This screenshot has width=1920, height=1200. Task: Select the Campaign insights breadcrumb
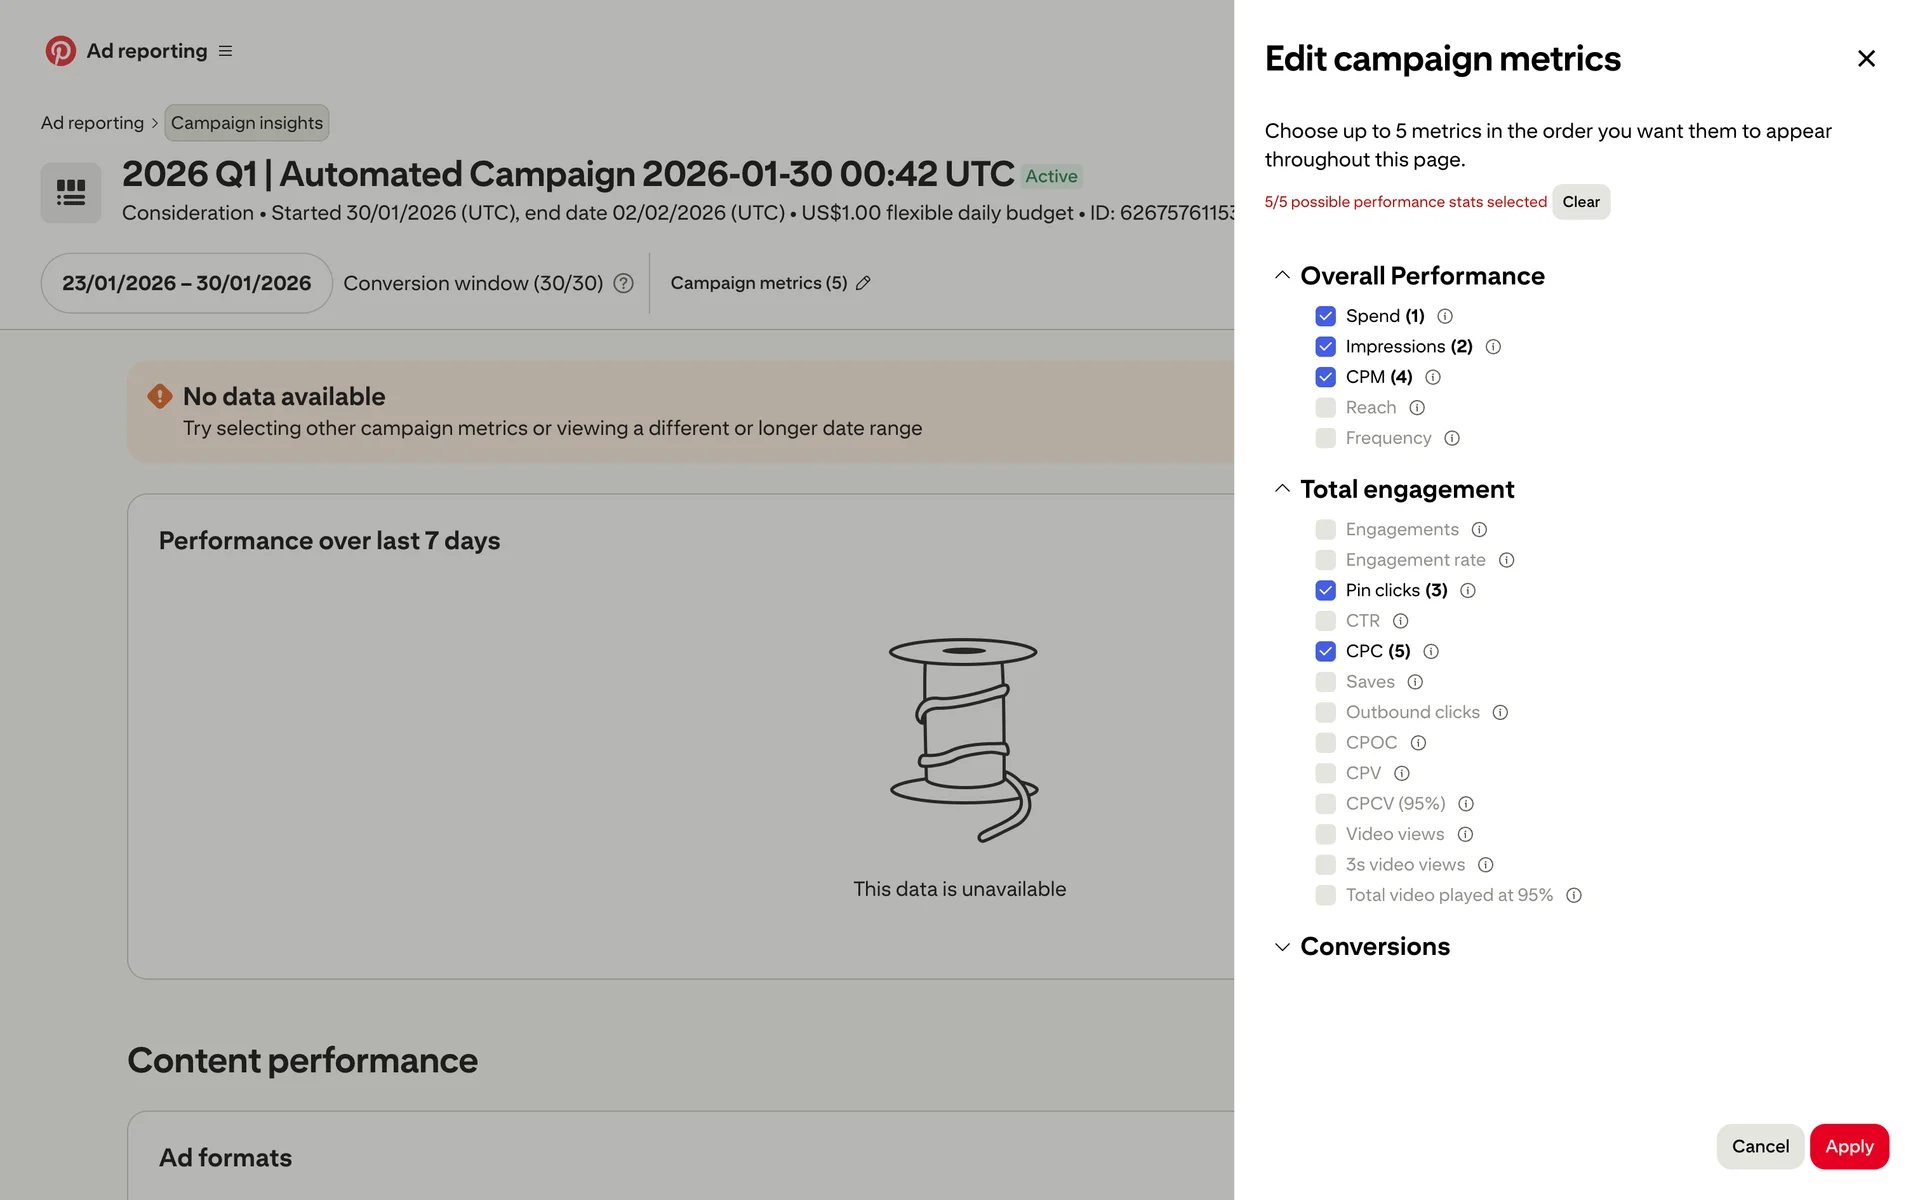point(246,123)
